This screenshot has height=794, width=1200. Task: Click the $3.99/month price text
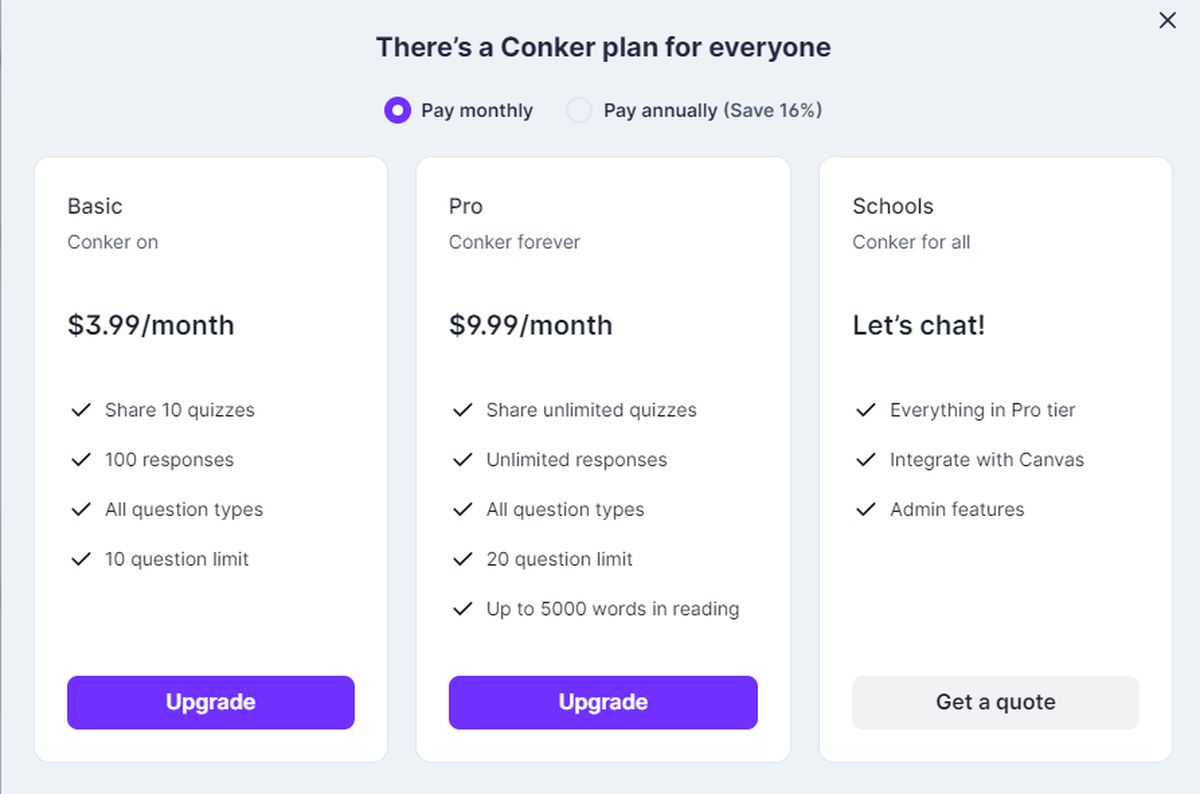pyautogui.click(x=151, y=325)
